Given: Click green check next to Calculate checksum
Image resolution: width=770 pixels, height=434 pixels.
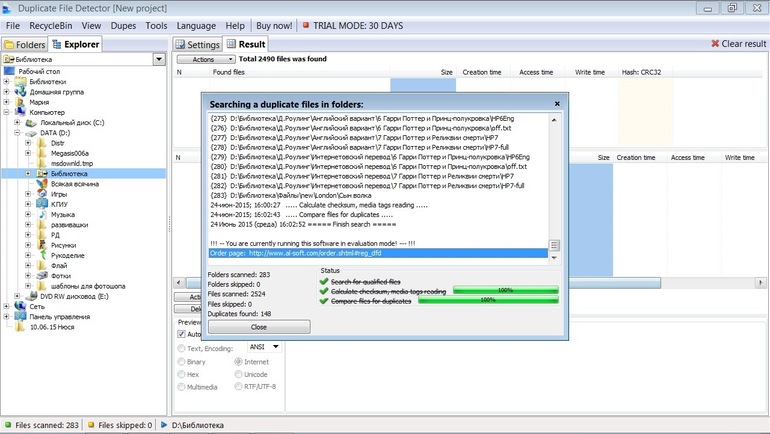Looking at the screenshot, I should (324, 291).
